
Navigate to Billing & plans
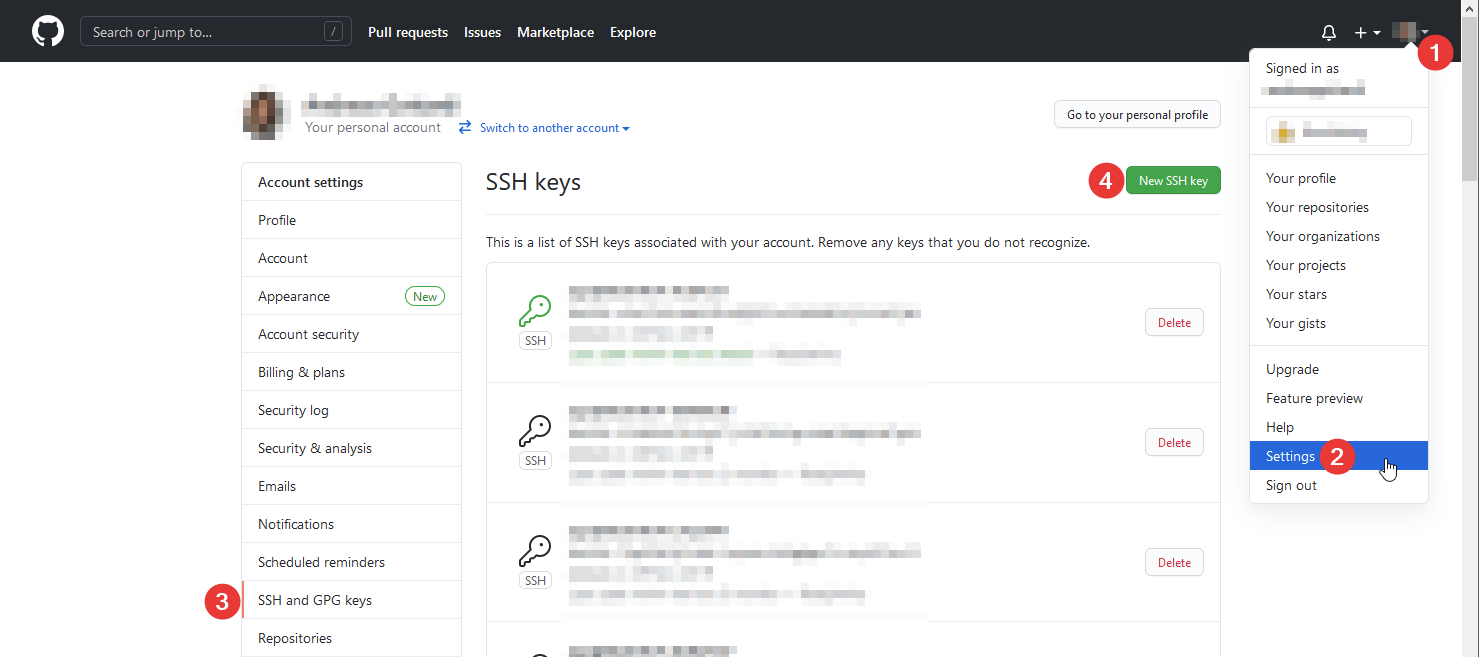[x=301, y=371]
